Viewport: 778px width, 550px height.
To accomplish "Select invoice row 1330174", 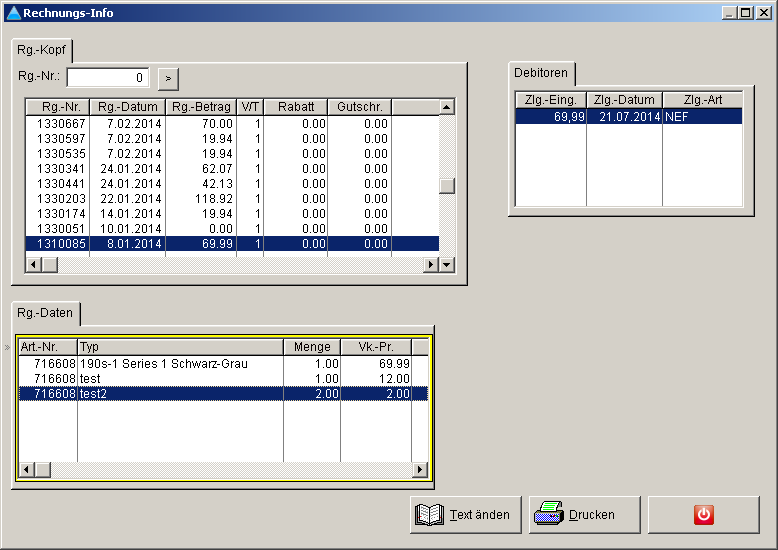I will pyautogui.click(x=232, y=213).
